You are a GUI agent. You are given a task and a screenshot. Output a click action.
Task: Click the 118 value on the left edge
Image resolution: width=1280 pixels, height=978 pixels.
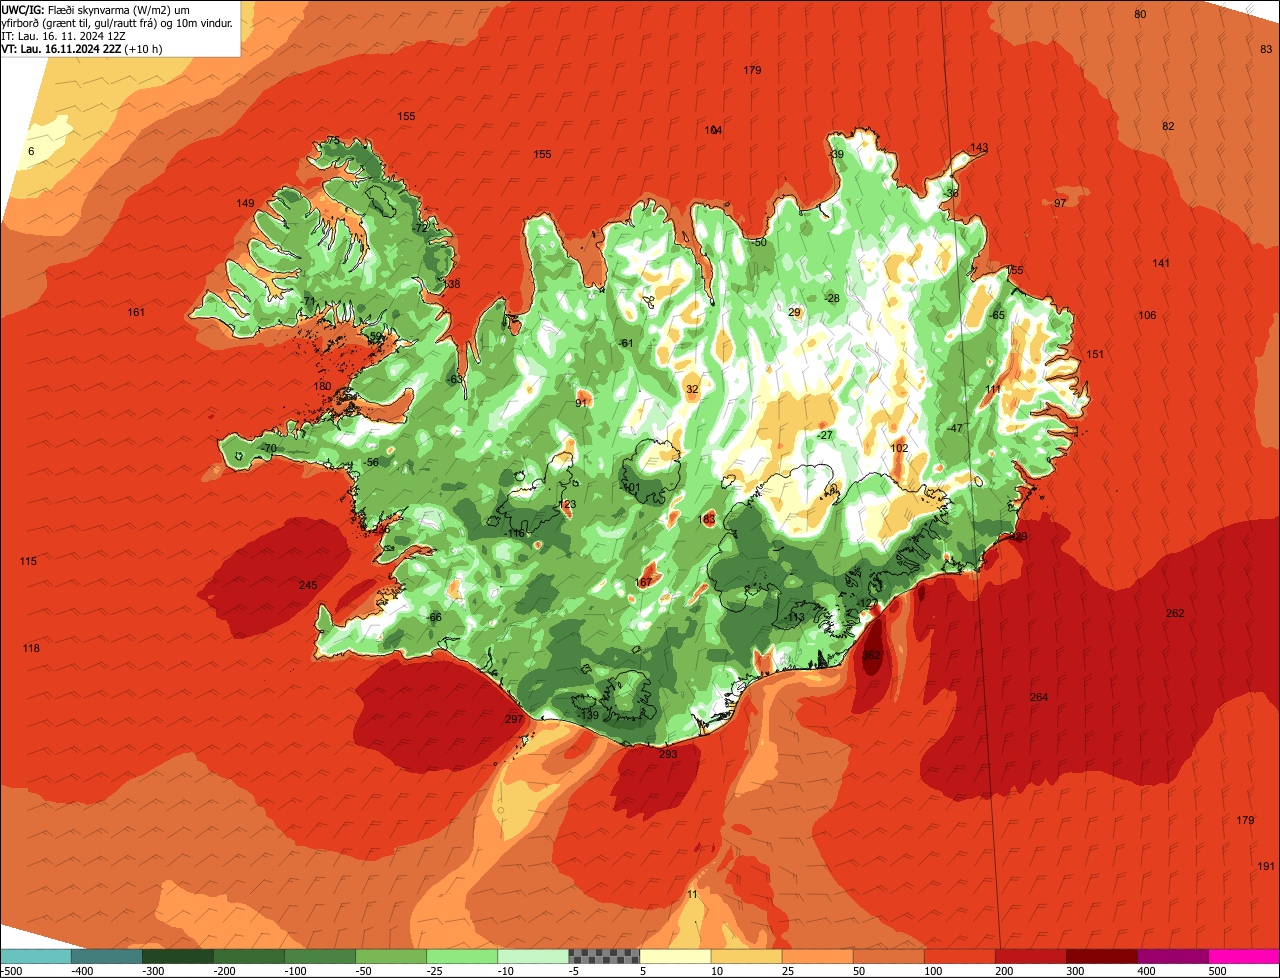click(x=31, y=648)
